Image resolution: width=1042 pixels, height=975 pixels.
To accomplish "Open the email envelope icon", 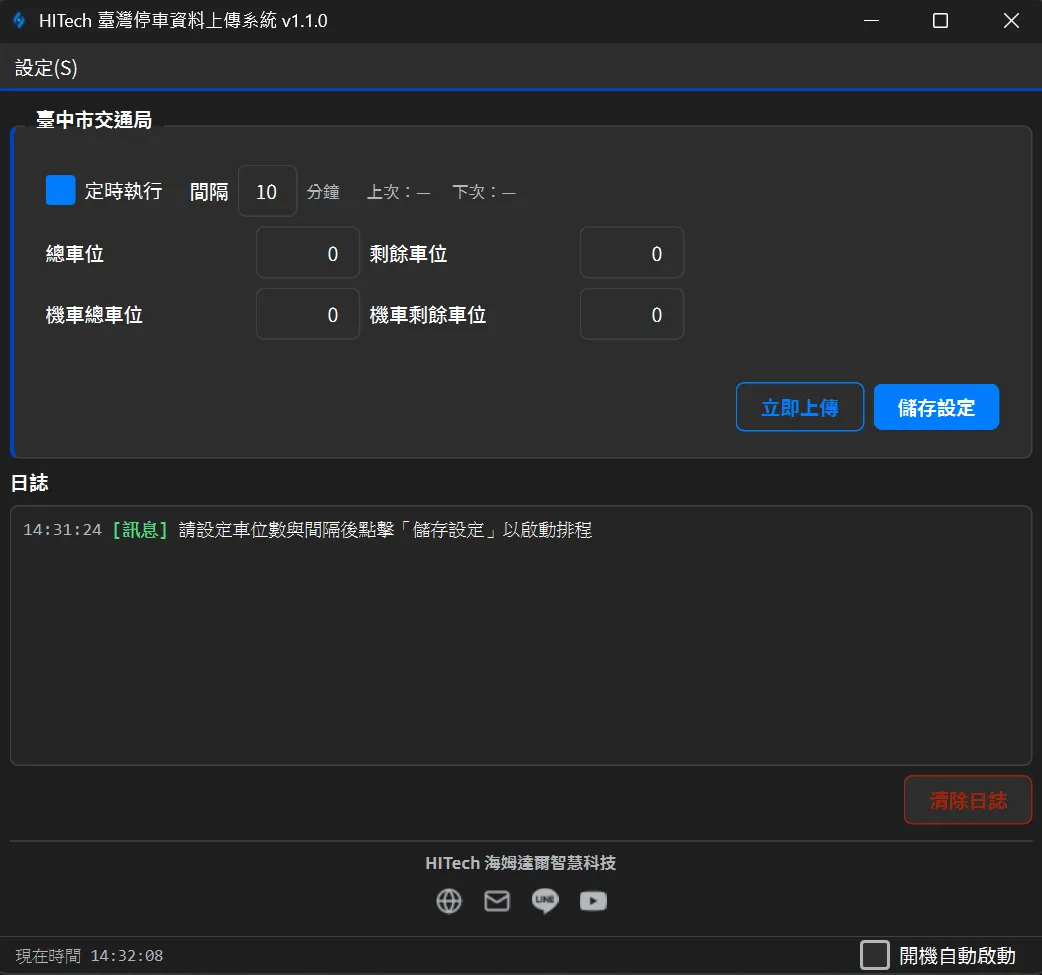I will coord(497,901).
